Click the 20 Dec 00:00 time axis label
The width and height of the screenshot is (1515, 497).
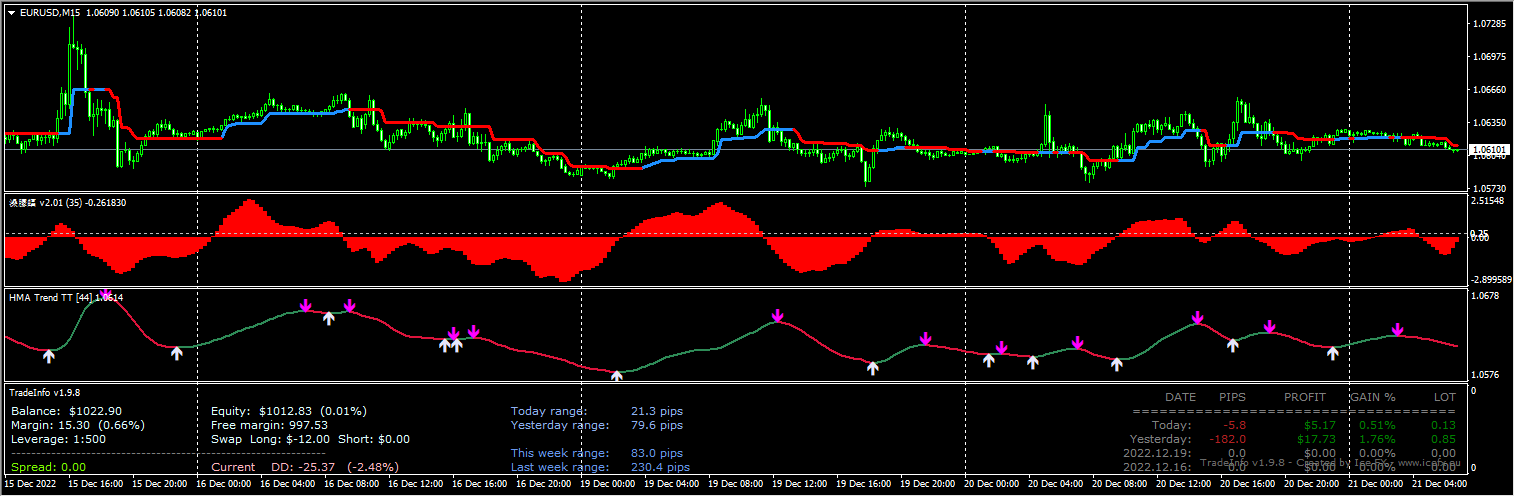coord(991,484)
